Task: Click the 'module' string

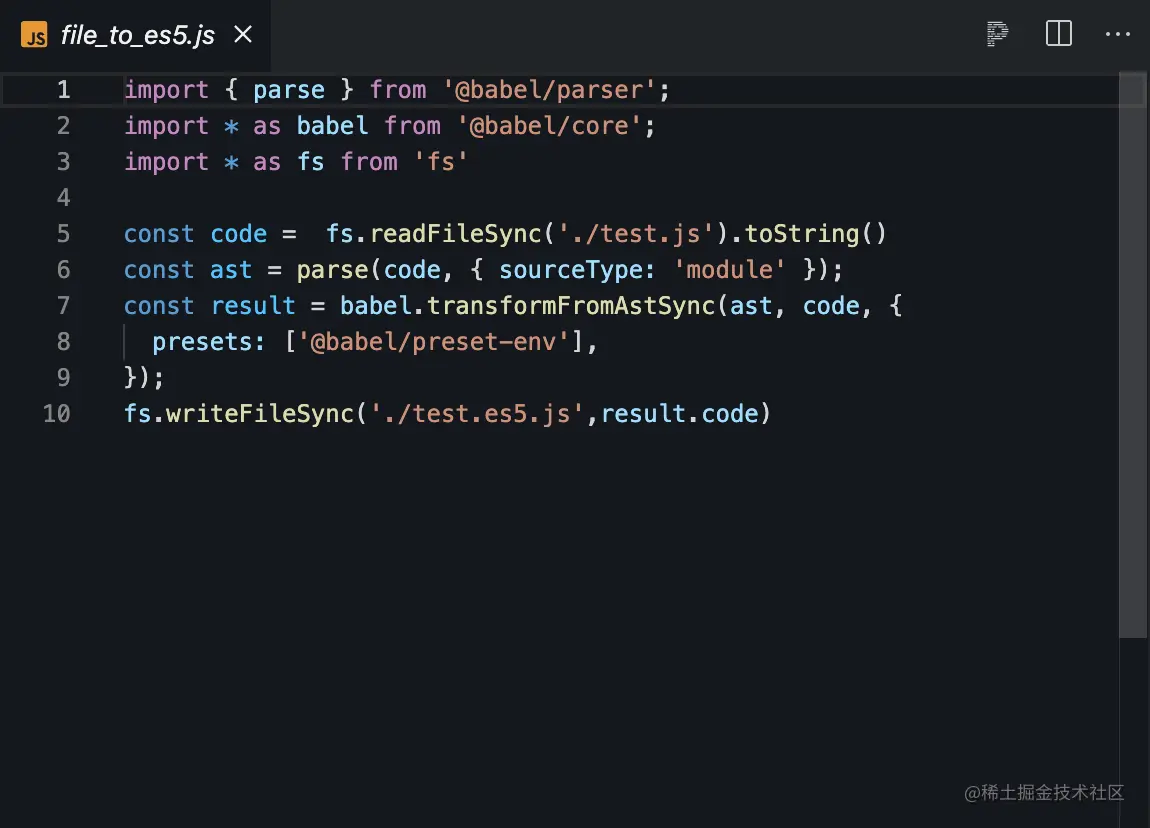Action: tap(729, 269)
